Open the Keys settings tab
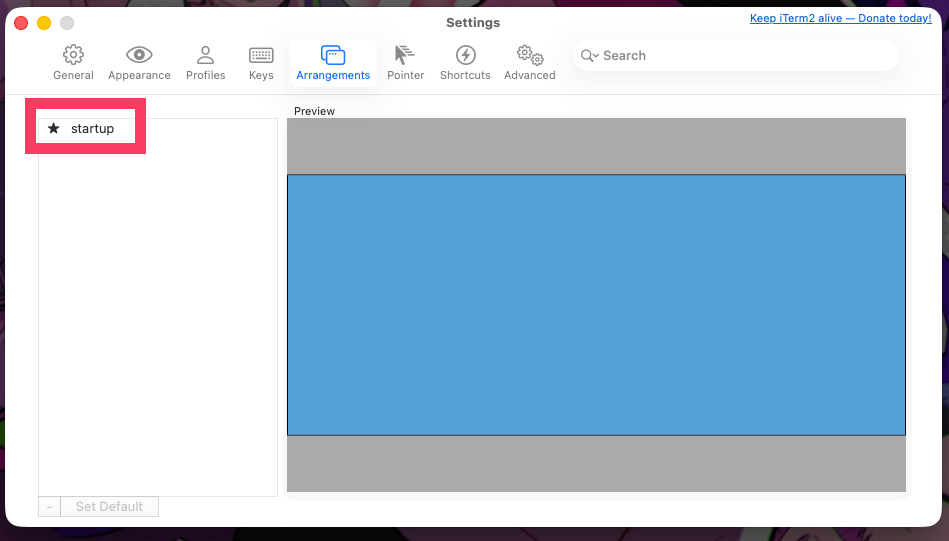Viewport: 949px width, 541px height. 261,63
